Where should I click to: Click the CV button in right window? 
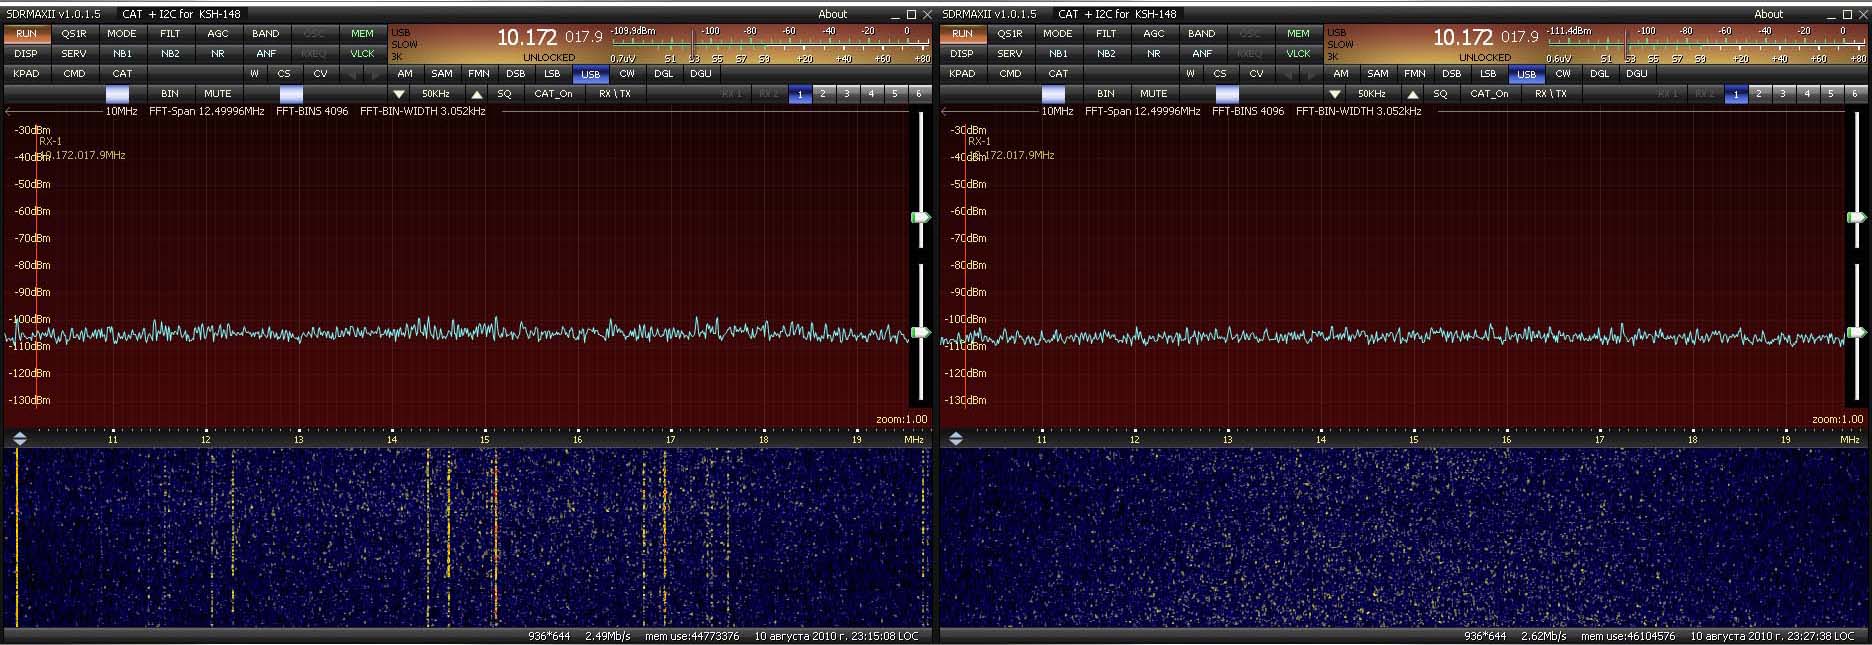(x=1256, y=74)
